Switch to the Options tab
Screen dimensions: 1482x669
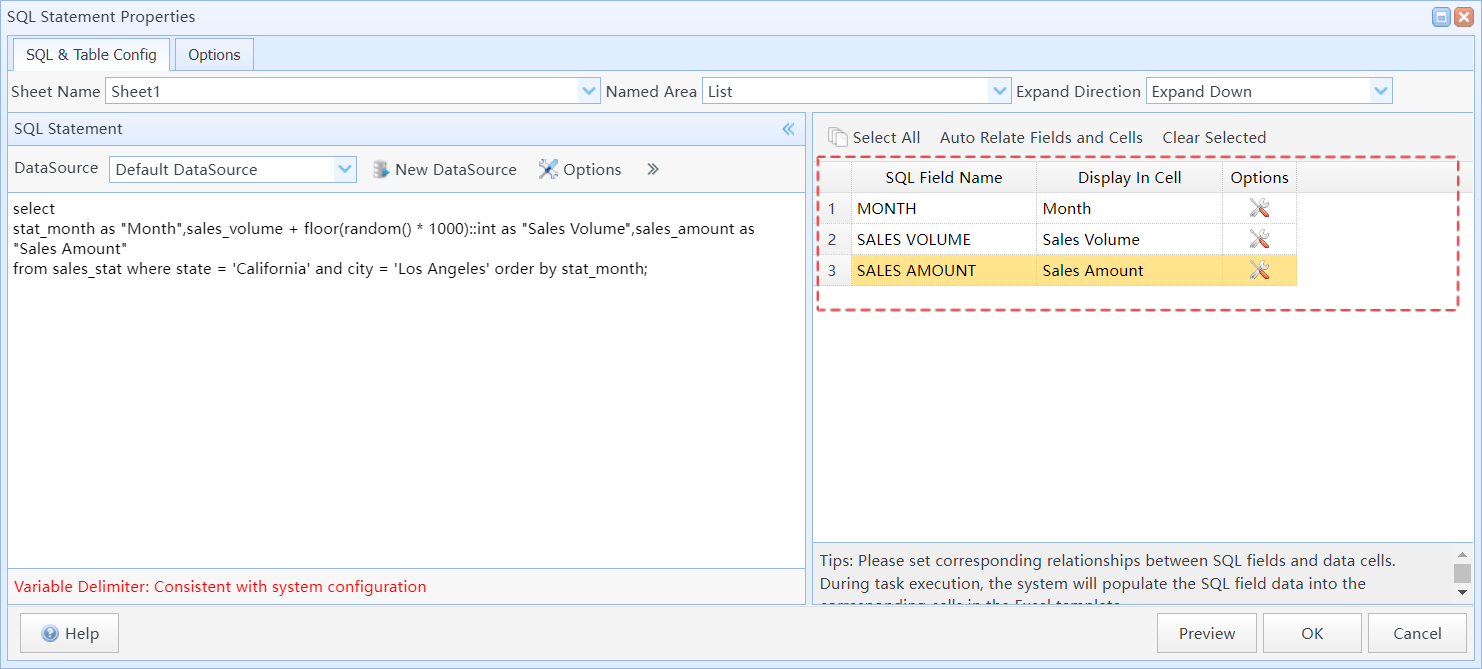(x=213, y=54)
